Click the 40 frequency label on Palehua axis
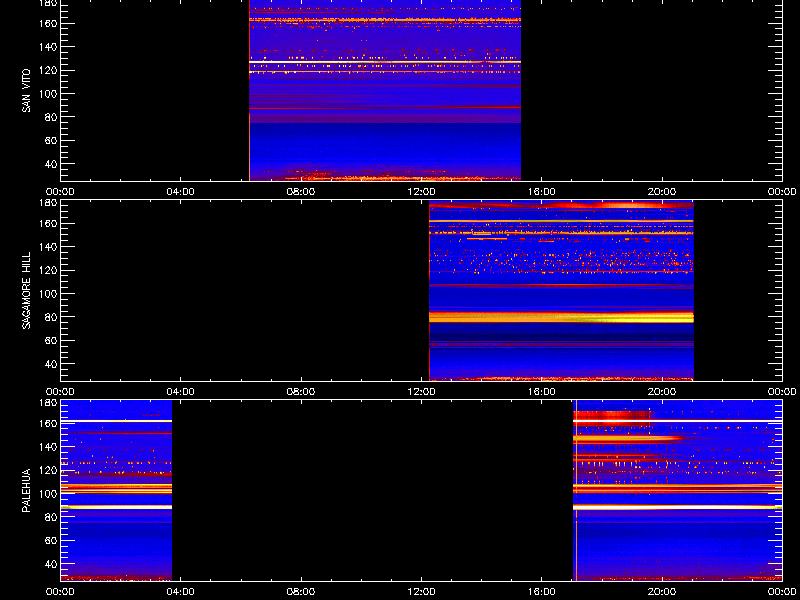Screen dimensions: 800x600 (50, 564)
